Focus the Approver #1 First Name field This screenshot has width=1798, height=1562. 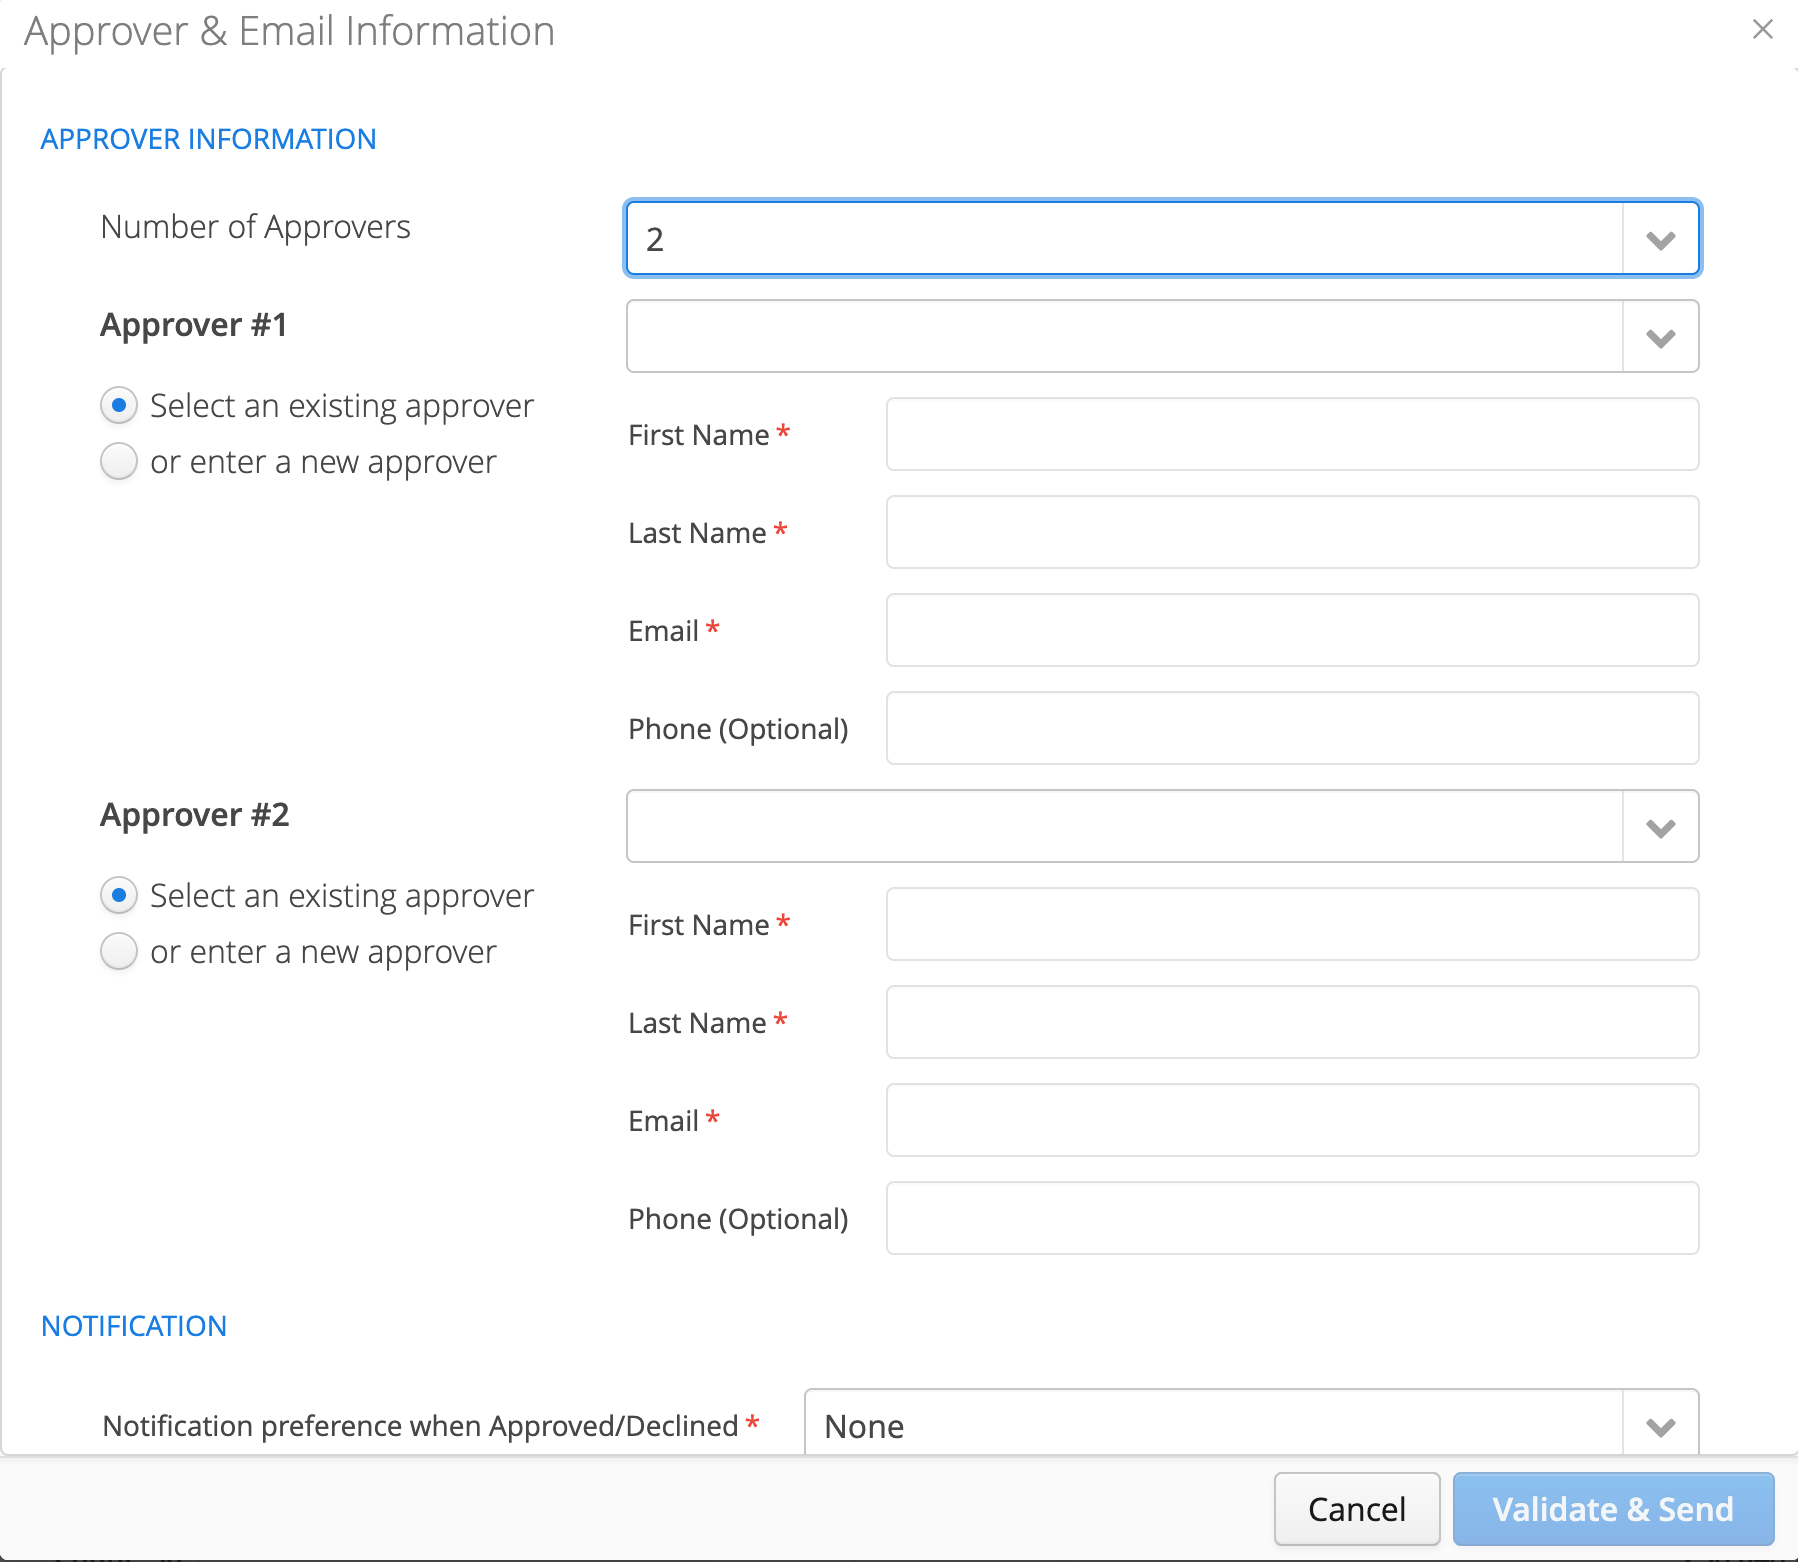point(1292,435)
